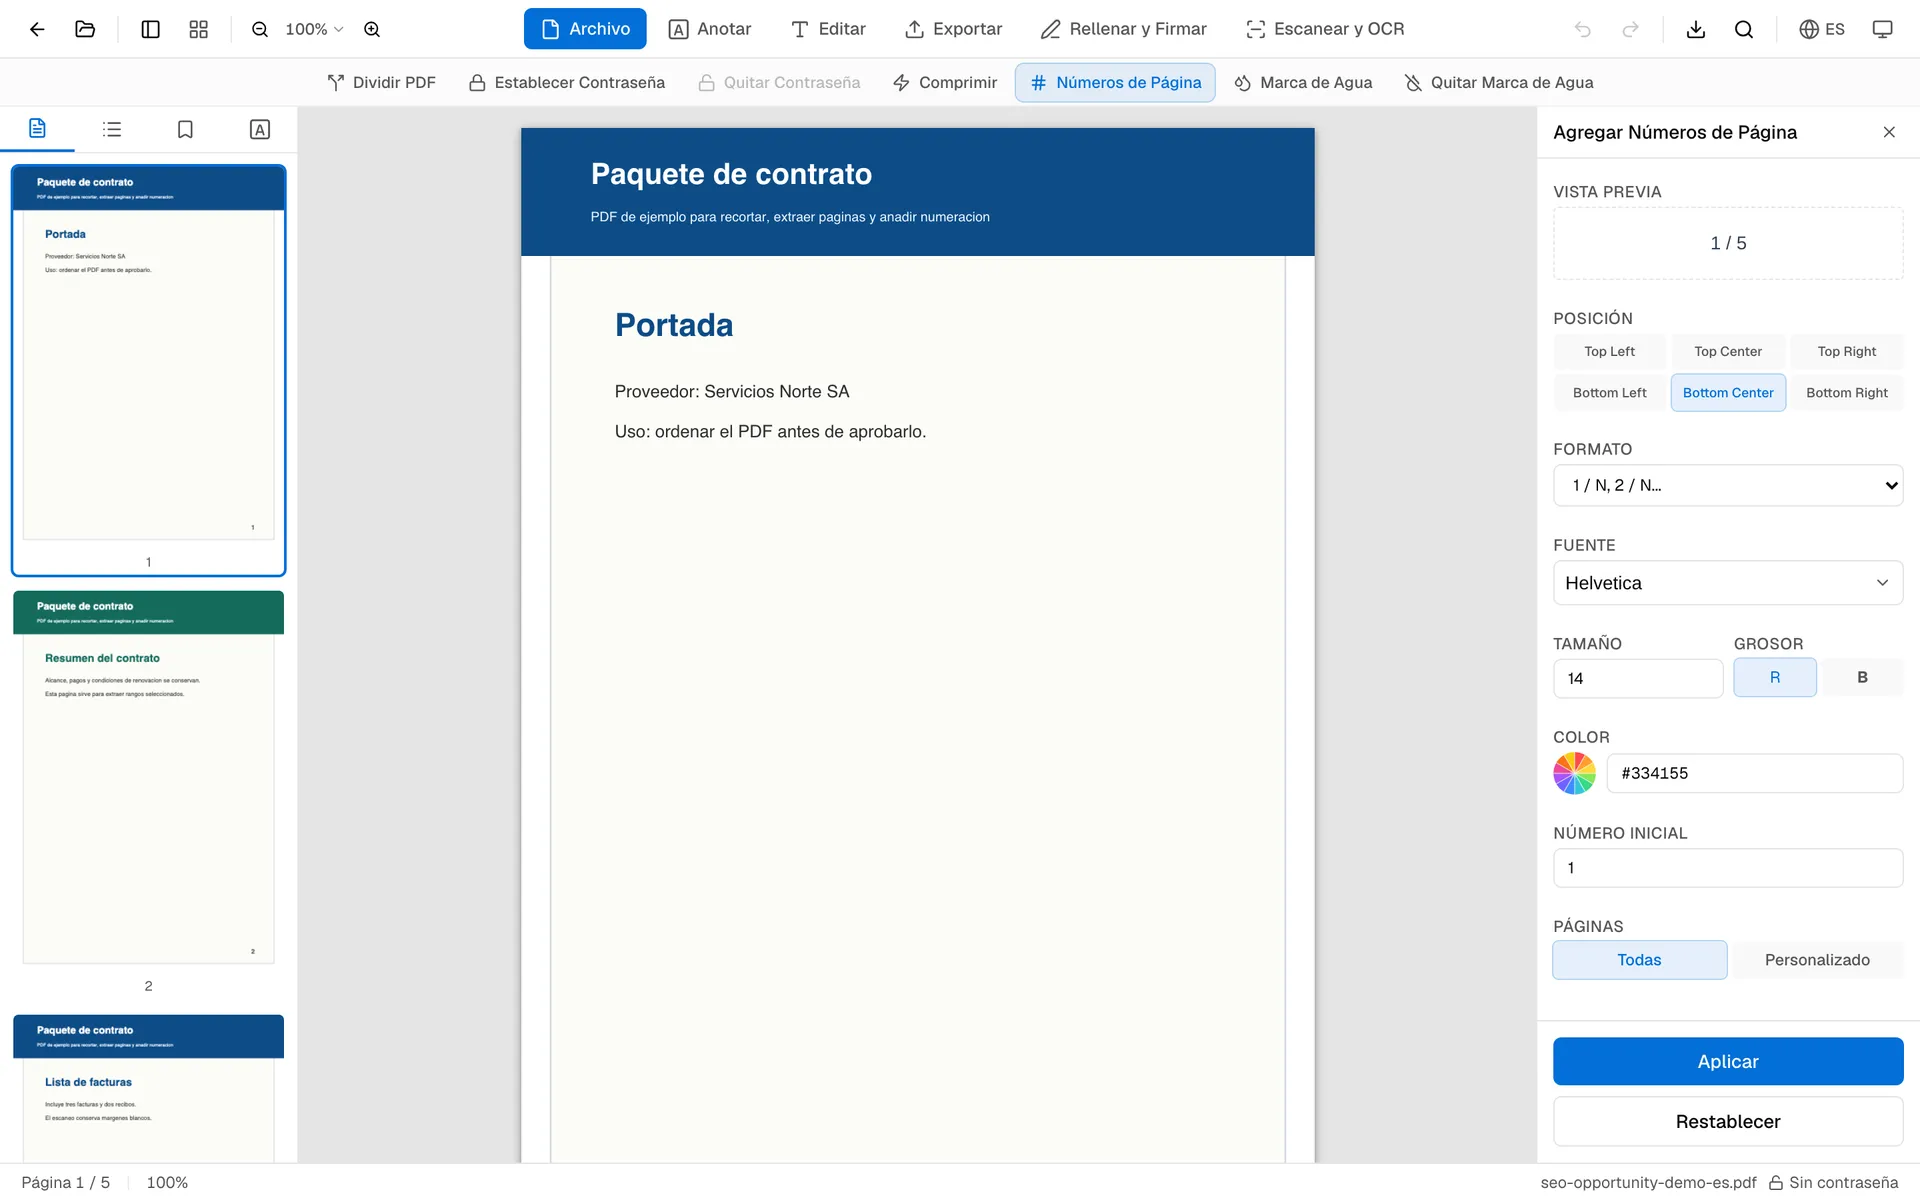Image resolution: width=1920 pixels, height=1200 pixels.
Task: Click the 100% status bar zoom value
Action: click(167, 1182)
